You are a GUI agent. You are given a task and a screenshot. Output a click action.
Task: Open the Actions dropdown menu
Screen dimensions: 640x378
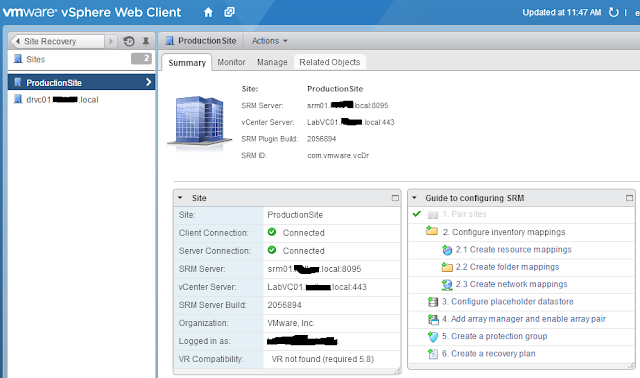(269, 41)
